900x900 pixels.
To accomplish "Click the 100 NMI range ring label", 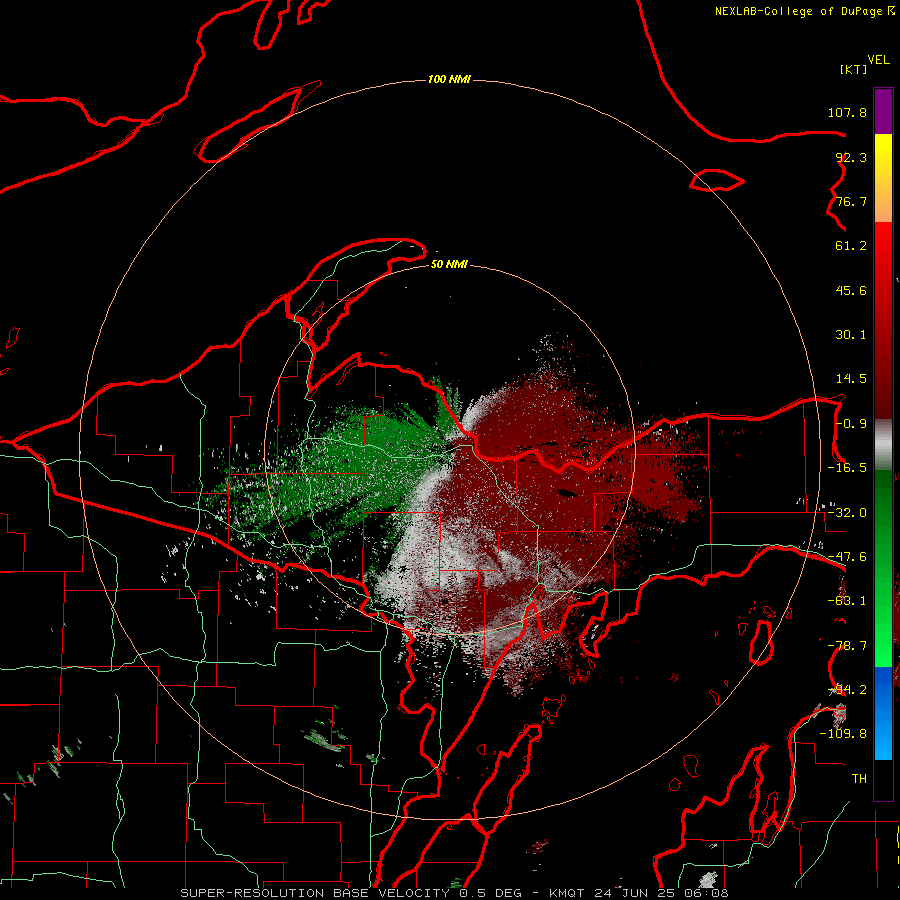I will (x=449, y=79).
